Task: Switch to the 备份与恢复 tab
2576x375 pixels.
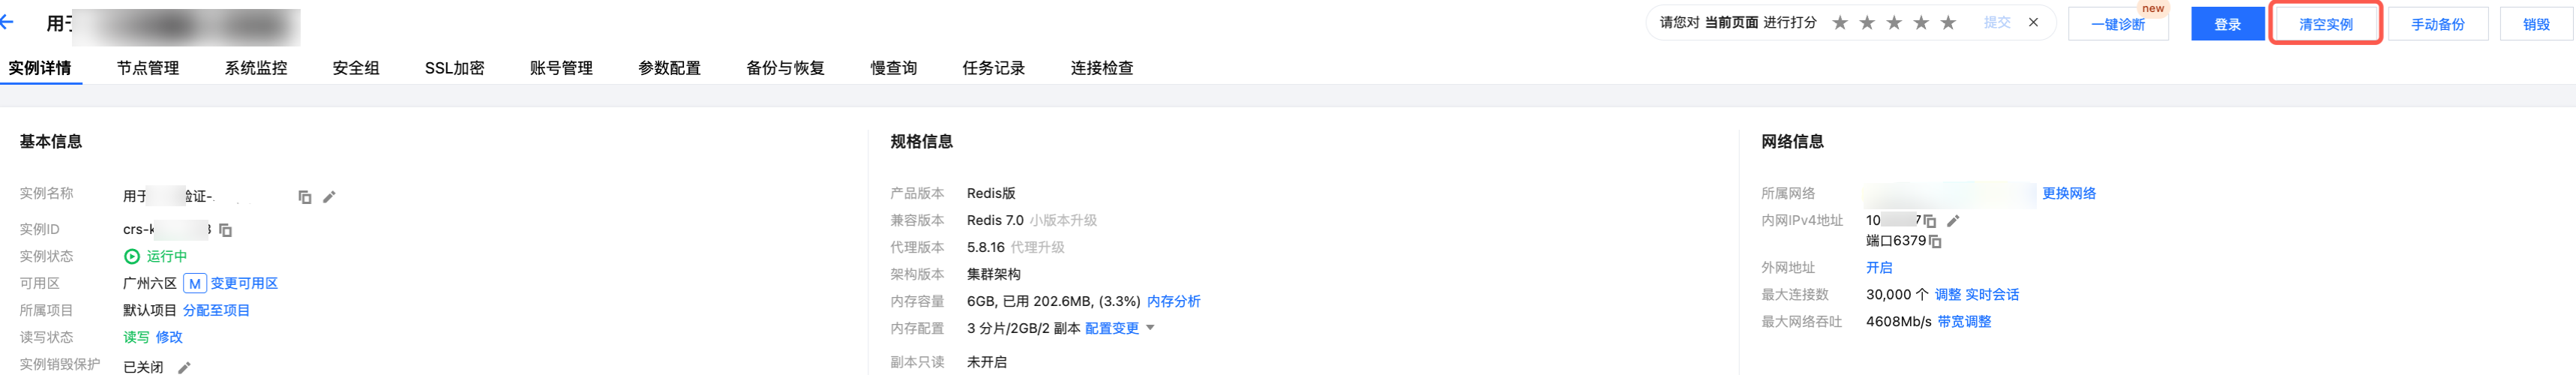Action: [785, 68]
